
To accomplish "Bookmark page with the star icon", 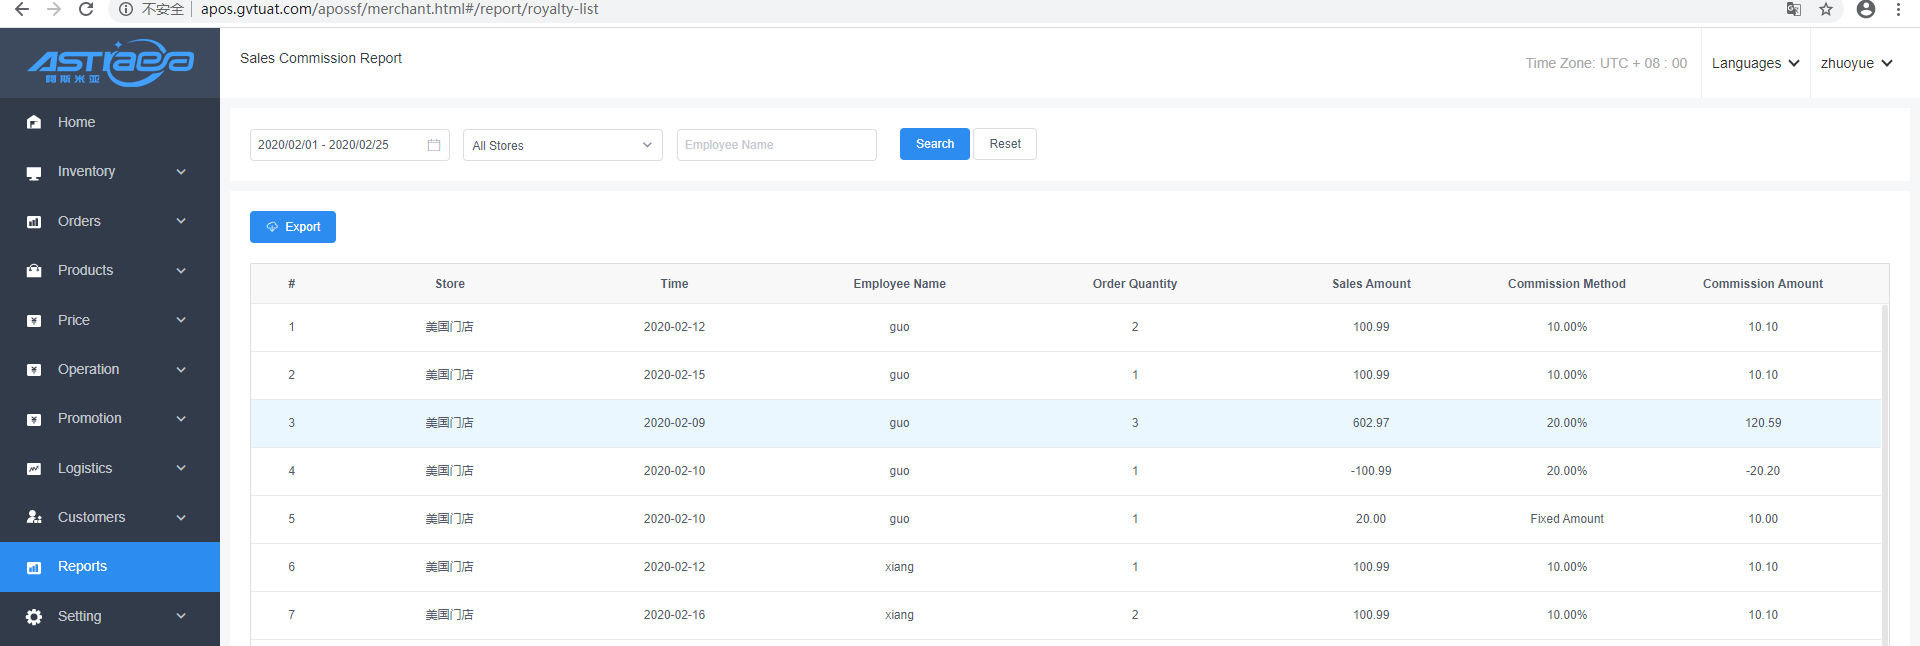I will (x=1826, y=9).
